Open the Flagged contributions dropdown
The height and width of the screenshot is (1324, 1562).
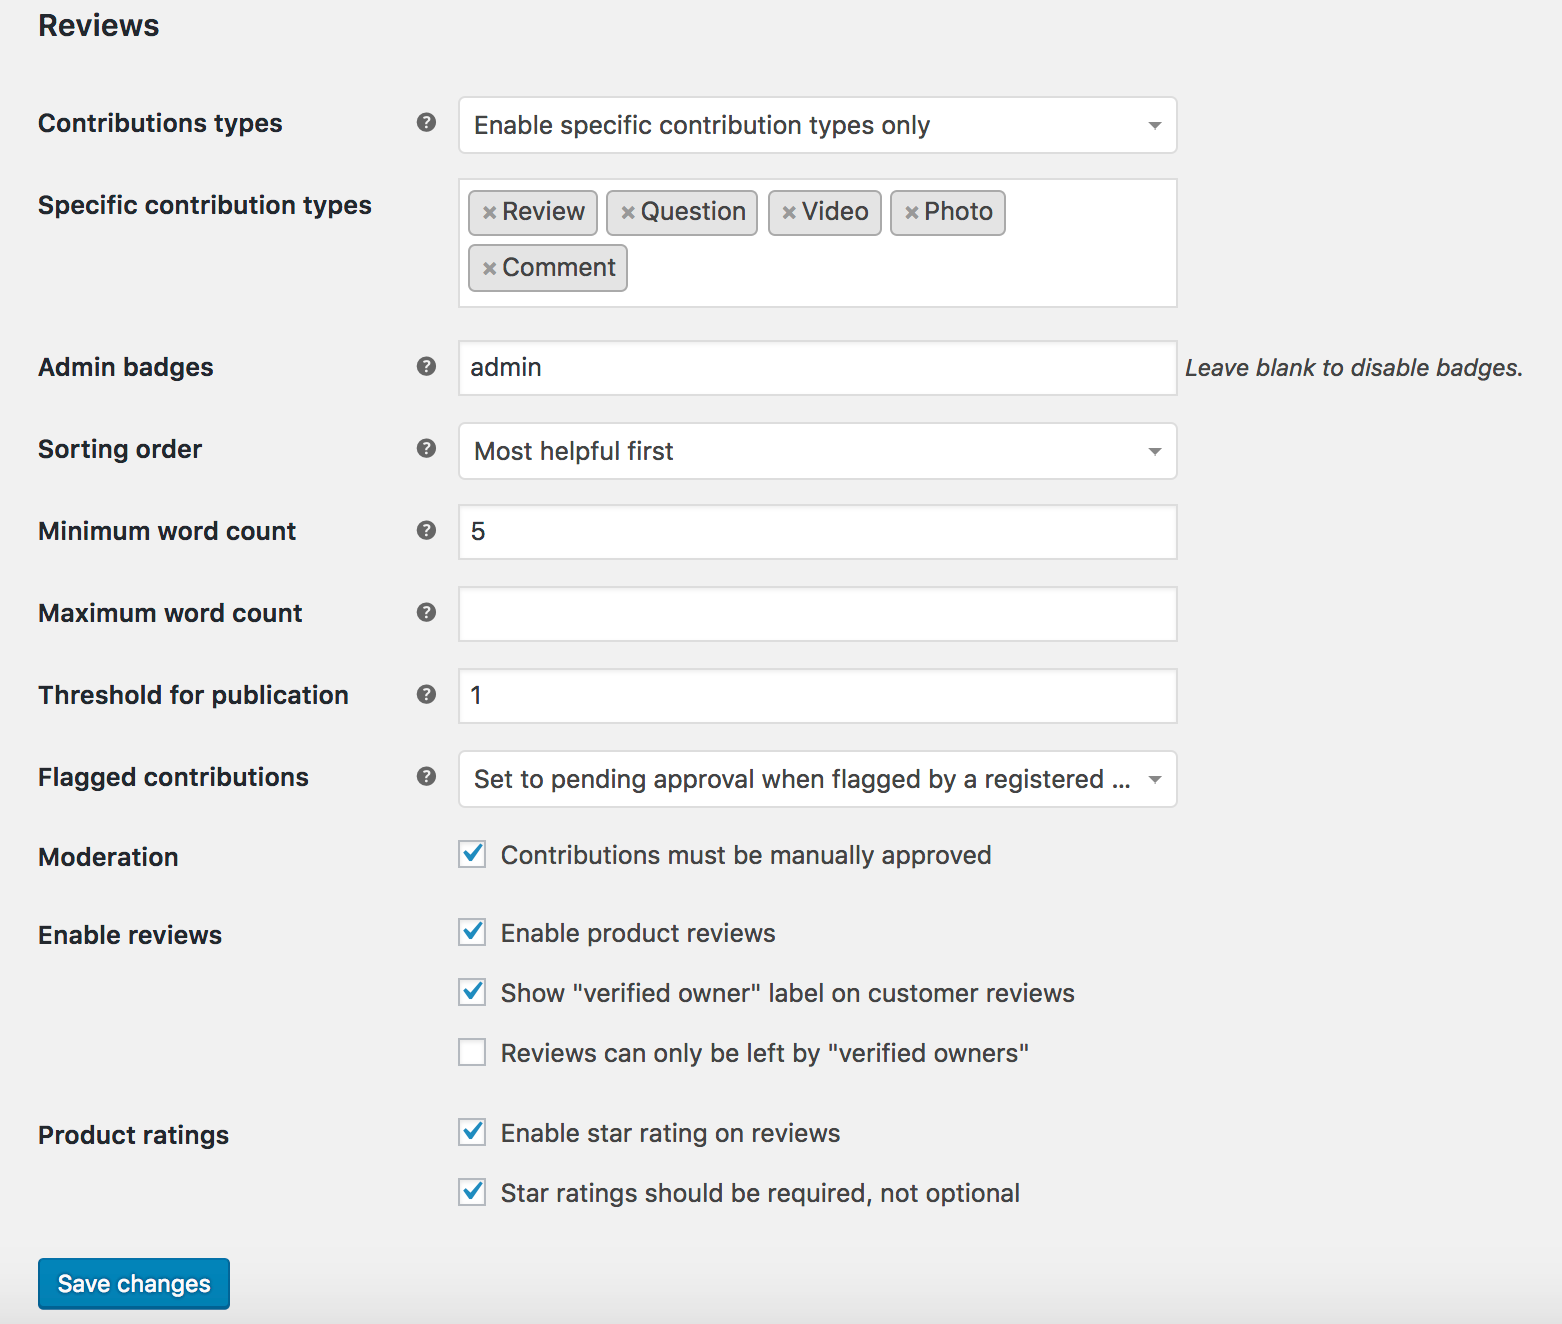pos(817,779)
